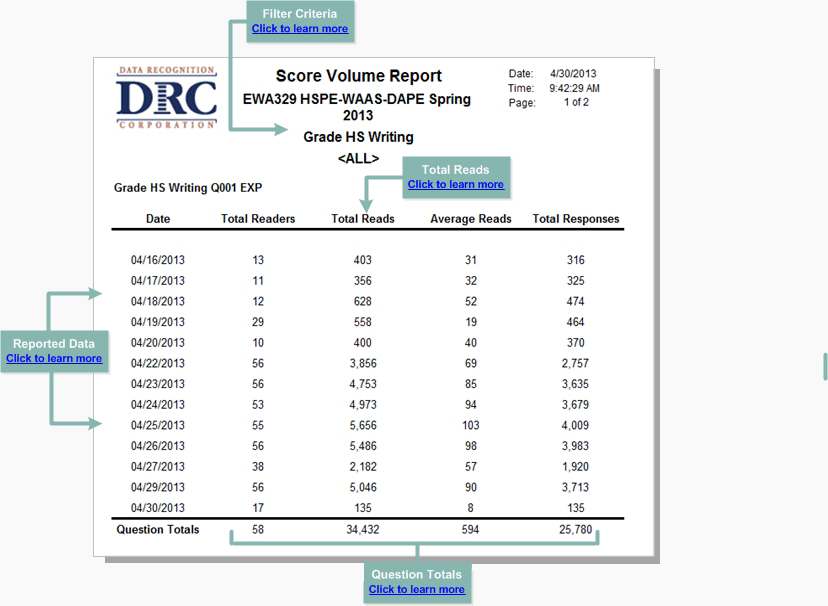Click the 34,432 total reads value
828x606 pixels.
coord(363,530)
